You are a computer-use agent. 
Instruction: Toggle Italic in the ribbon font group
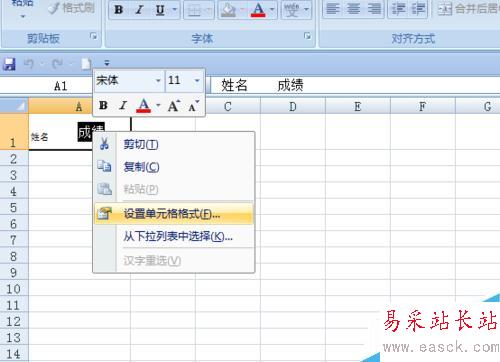point(139,10)
